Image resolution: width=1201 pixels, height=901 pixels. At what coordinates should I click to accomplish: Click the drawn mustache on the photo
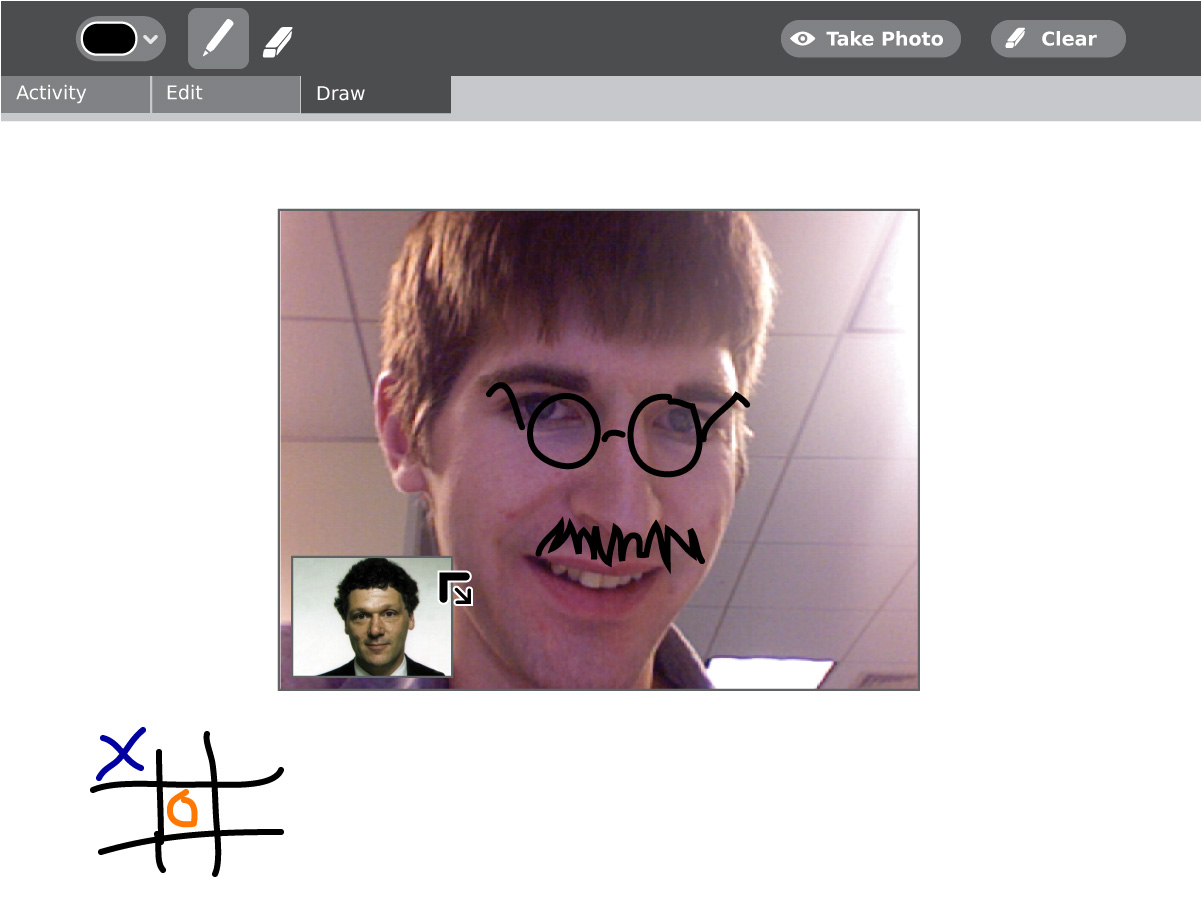click(x=620, y=543)
